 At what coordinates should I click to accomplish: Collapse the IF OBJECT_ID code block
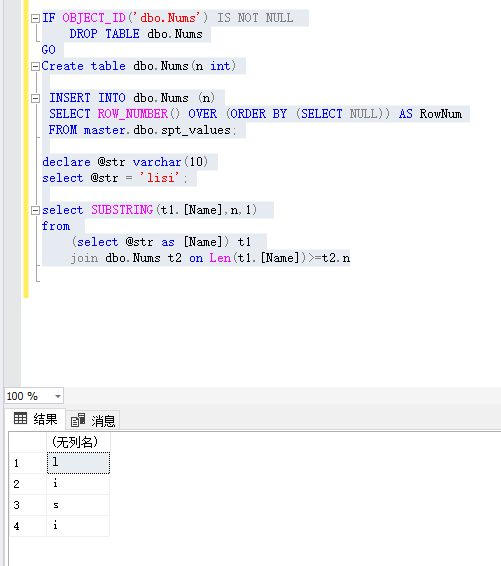(35, 18)
